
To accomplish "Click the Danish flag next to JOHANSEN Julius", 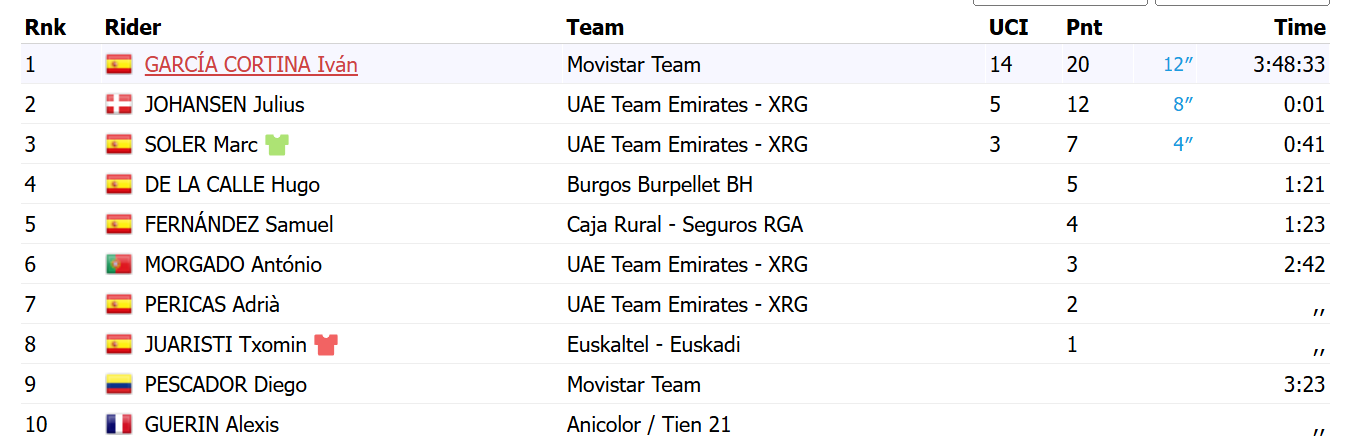I will pos(119,105).
